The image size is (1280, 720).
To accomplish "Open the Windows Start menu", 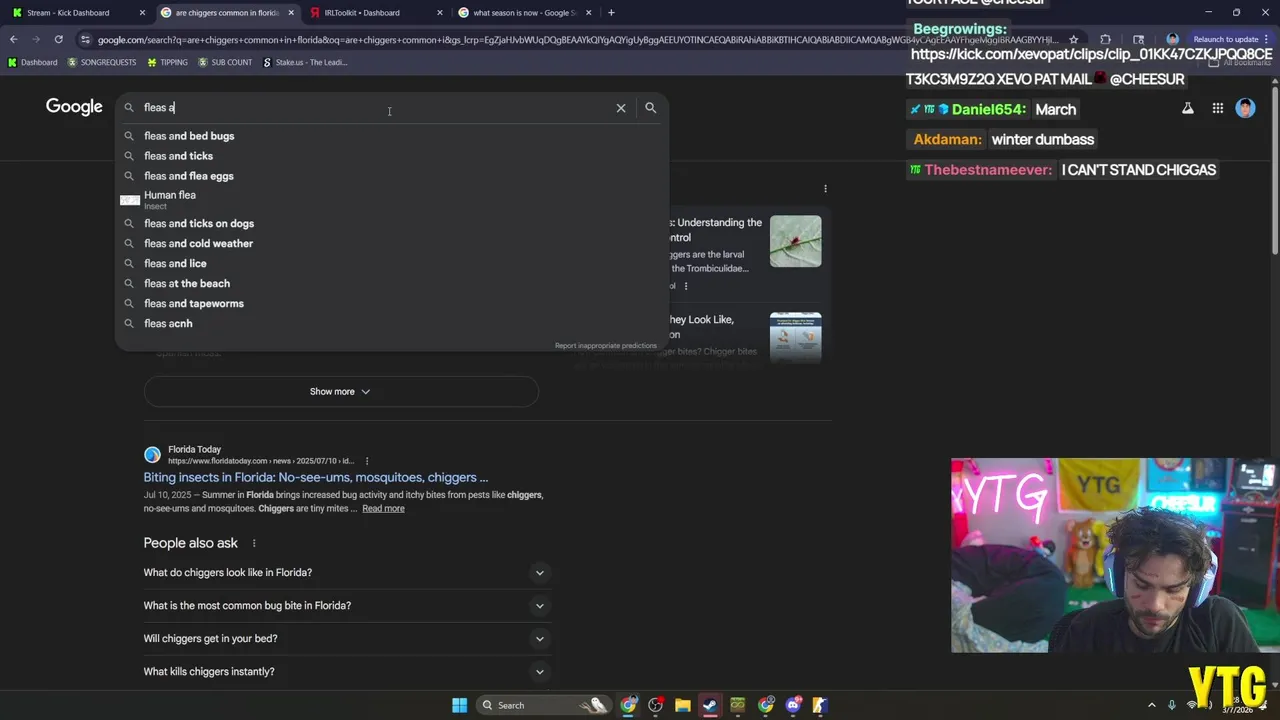I will tap(459, 705).
